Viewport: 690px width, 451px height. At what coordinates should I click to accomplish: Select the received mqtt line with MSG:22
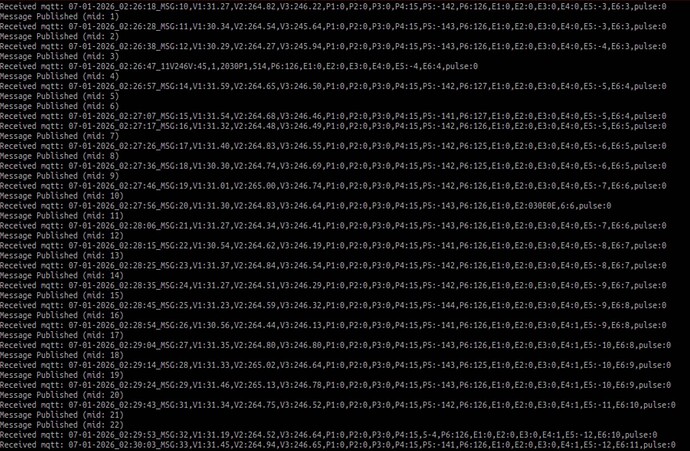point(333,246)
